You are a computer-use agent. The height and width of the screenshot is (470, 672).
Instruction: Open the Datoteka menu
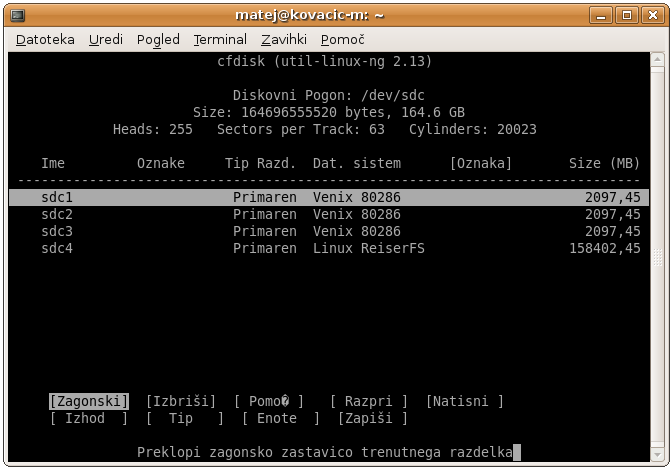45,39
